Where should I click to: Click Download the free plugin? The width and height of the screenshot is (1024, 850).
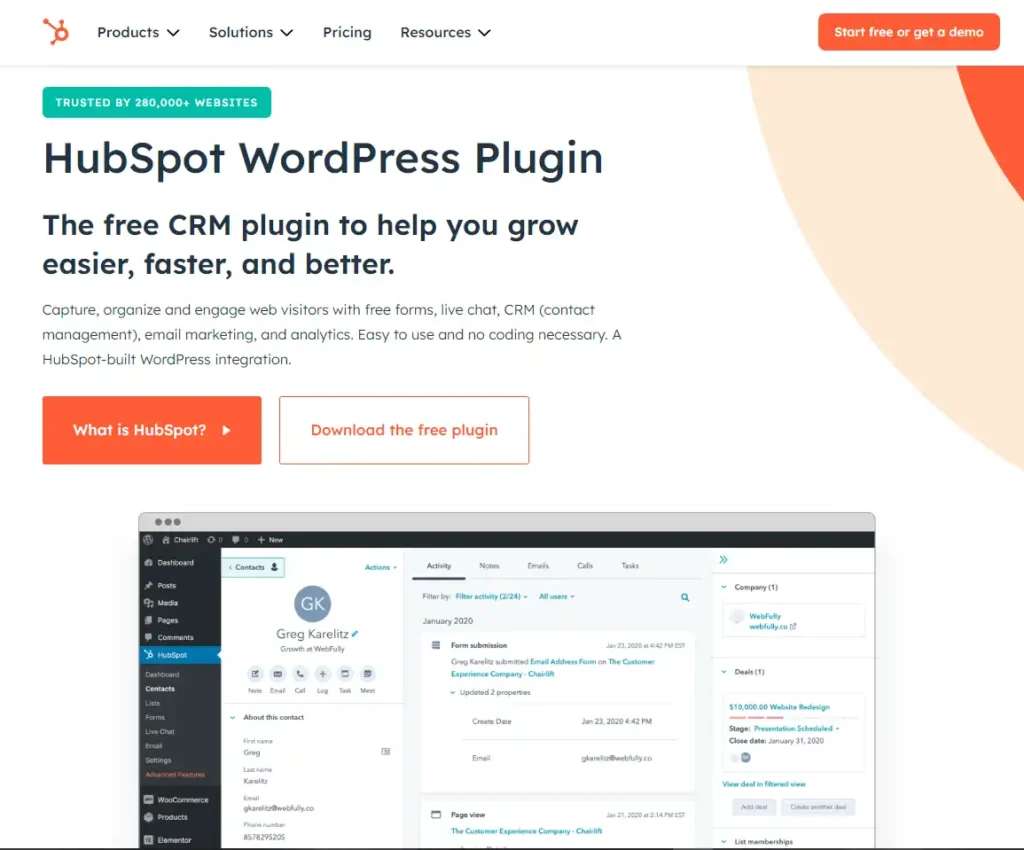point(404,430)
